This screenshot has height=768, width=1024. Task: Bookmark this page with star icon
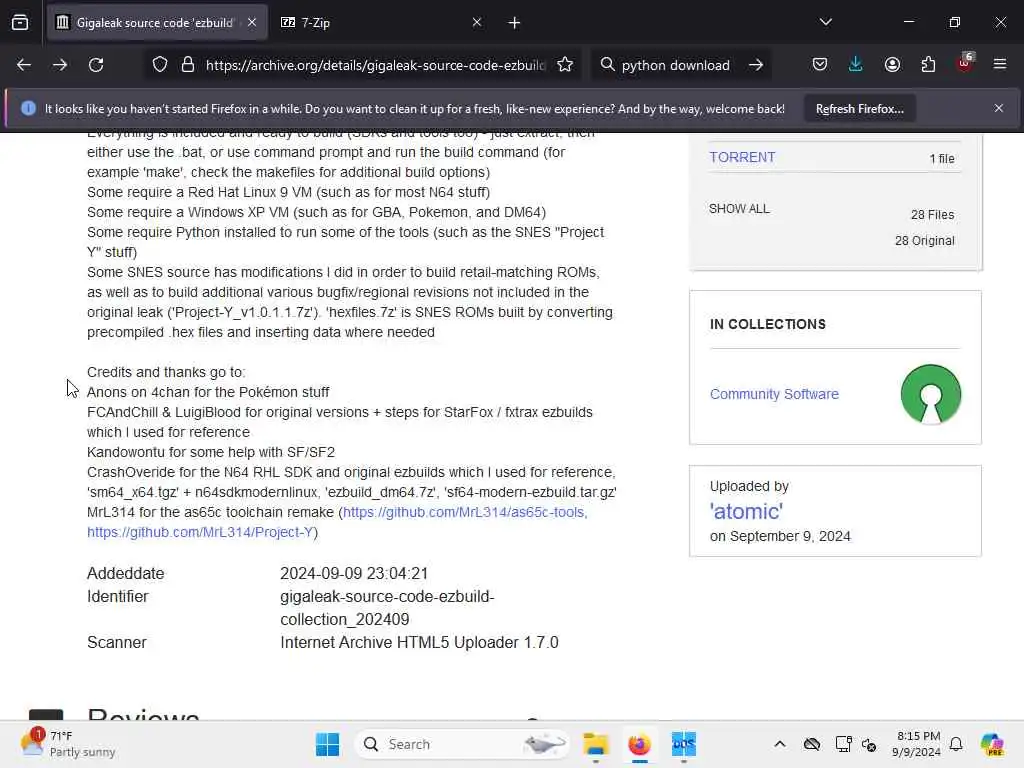565,65
